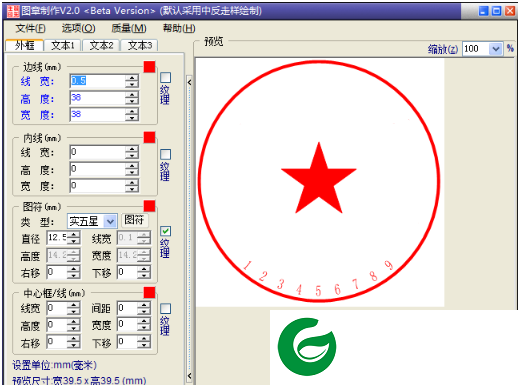520x385 pixels.
Task: Pick the 内线 red color swatch
Action: (x=149, y=137)
